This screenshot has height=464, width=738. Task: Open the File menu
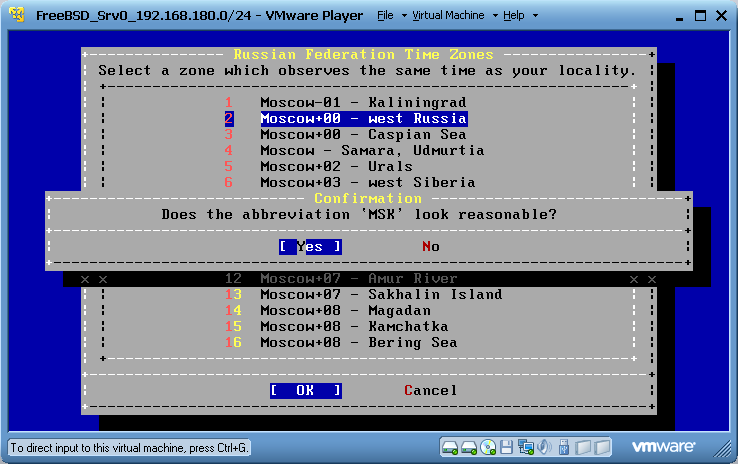click(385, 16)
